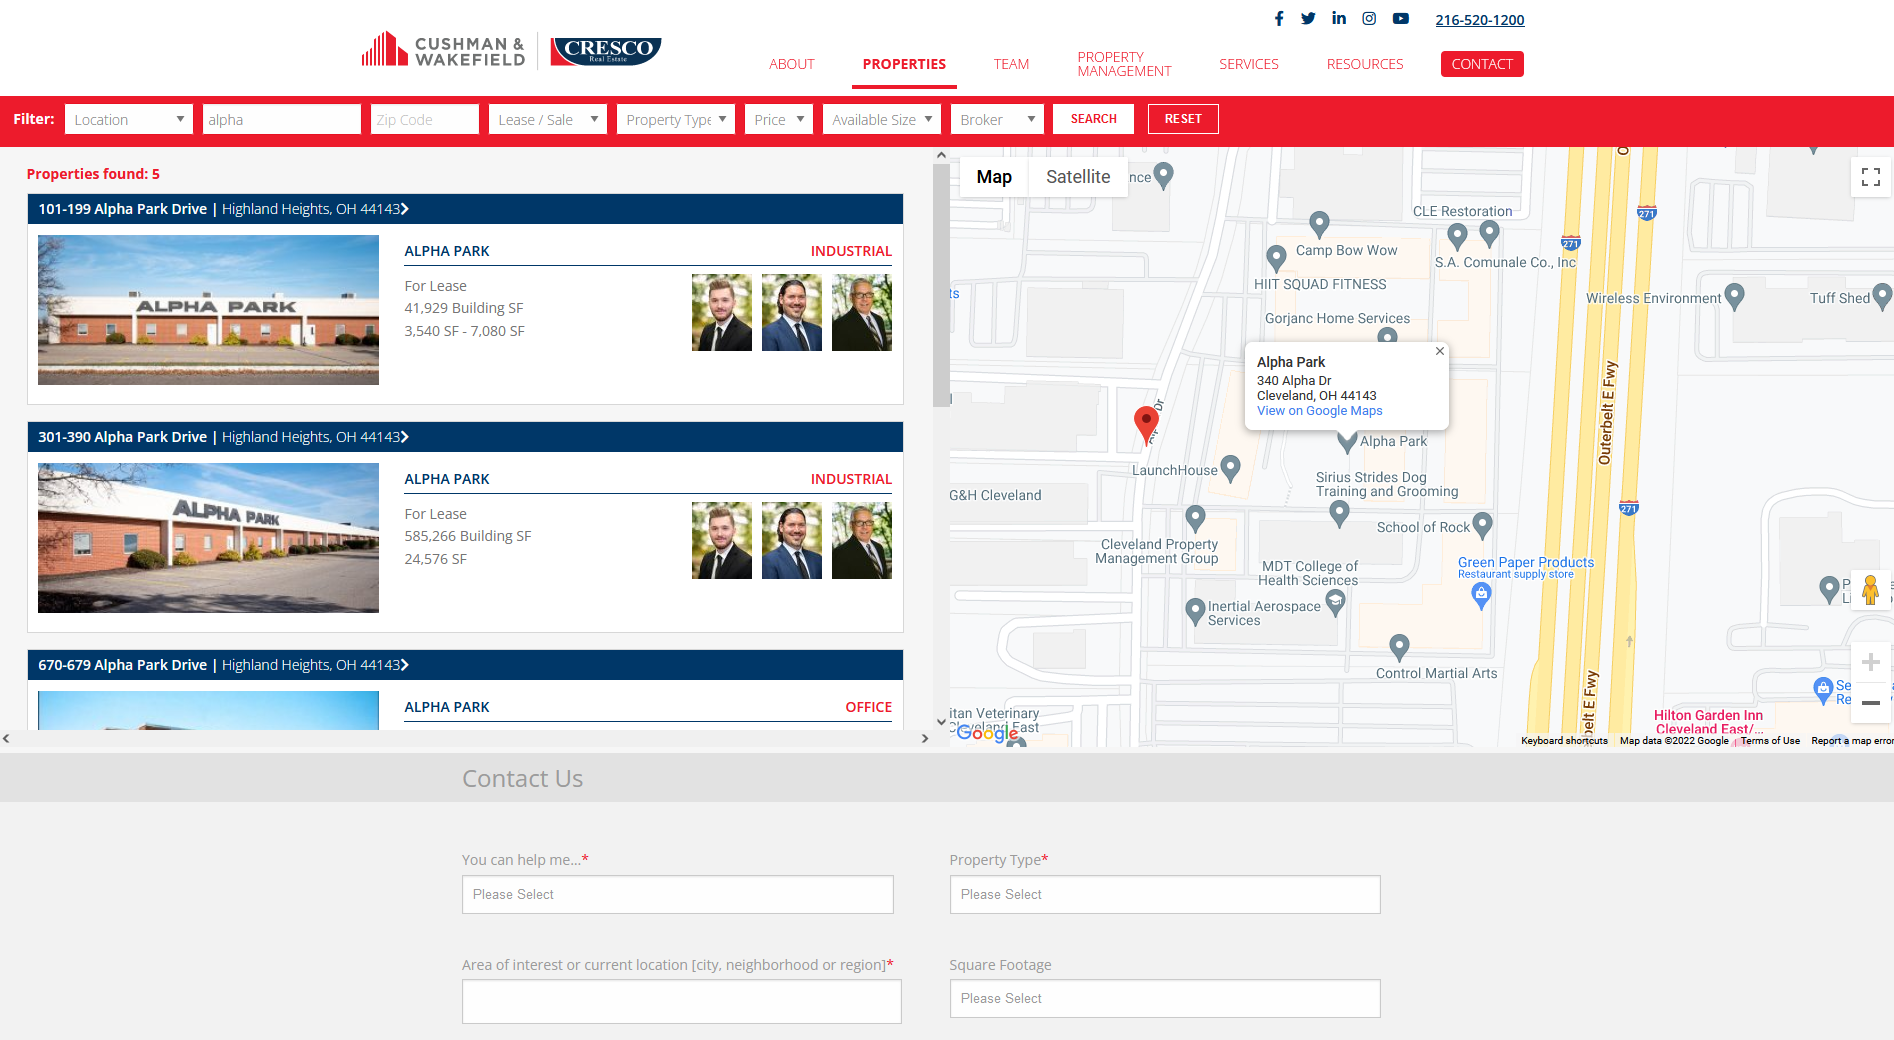
Task: Open 'You can help me' select
Action: (x=677, y=894)
